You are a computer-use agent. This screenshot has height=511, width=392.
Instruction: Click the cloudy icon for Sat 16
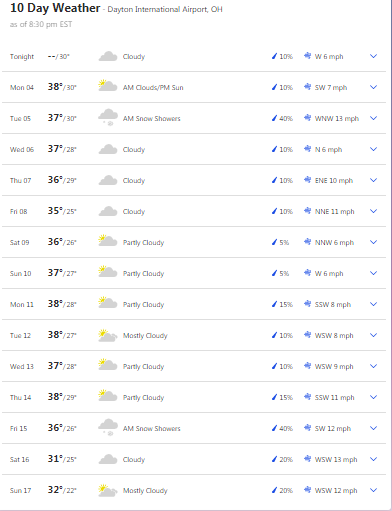point(108,459)
